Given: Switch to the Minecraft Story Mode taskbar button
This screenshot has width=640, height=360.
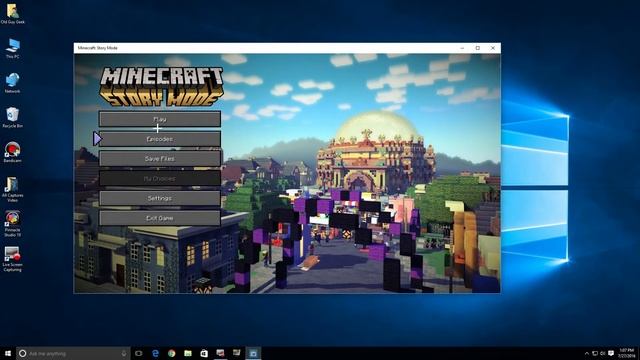Looking at the screenshot, I should coord(253,353).
